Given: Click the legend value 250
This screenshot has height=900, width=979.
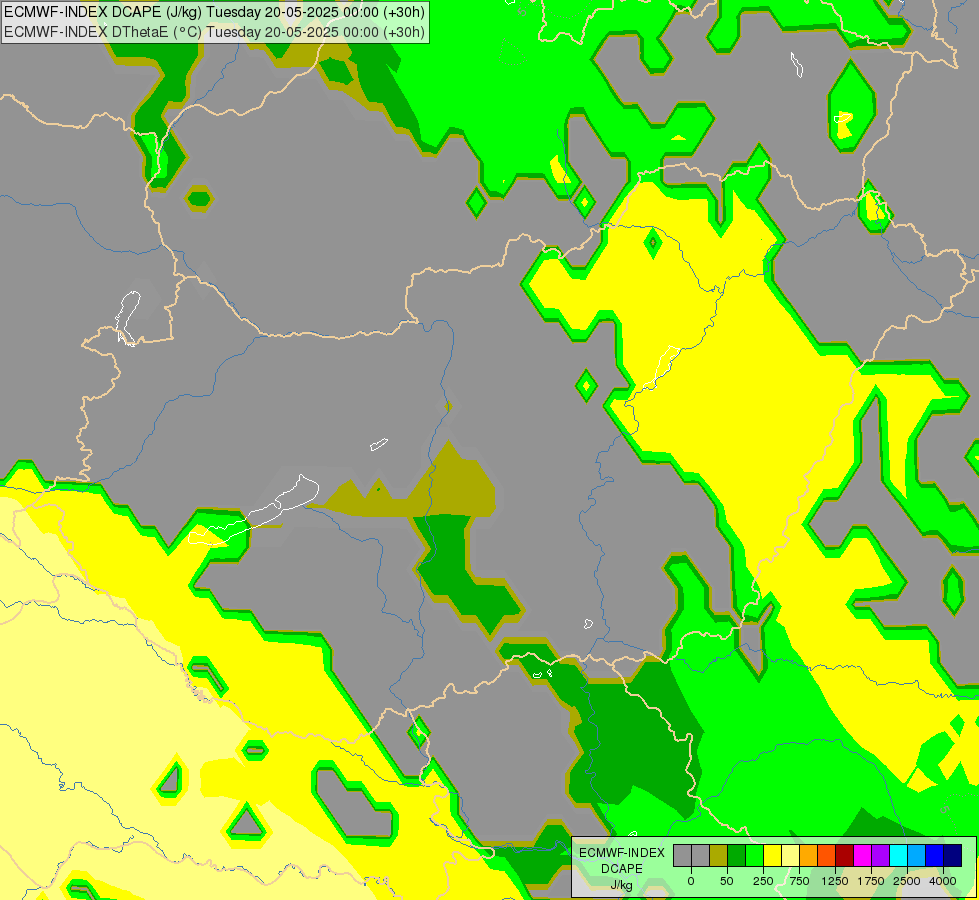Looking at the screenshot, I should [763, 881].
